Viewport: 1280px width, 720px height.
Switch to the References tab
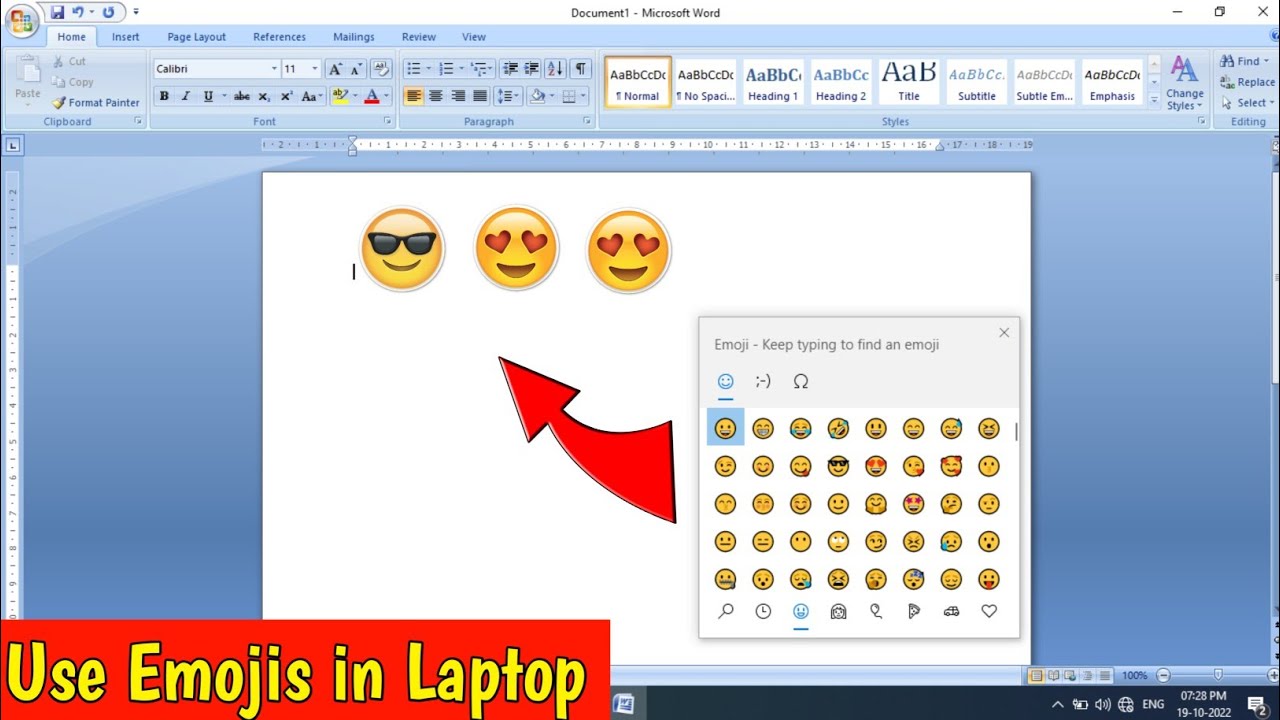(279, 37)
